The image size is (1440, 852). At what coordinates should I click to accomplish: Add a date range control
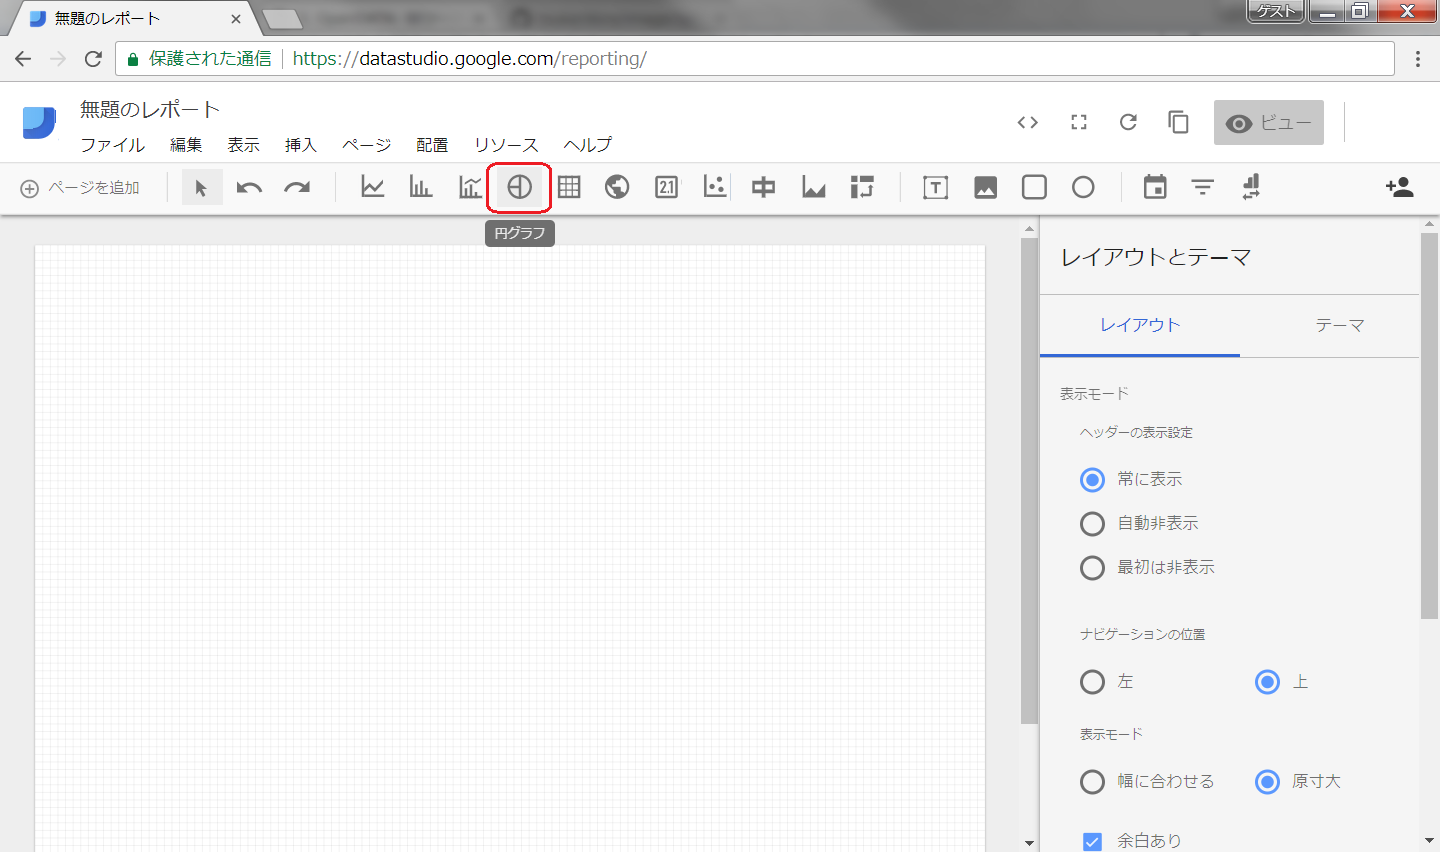1155,187
